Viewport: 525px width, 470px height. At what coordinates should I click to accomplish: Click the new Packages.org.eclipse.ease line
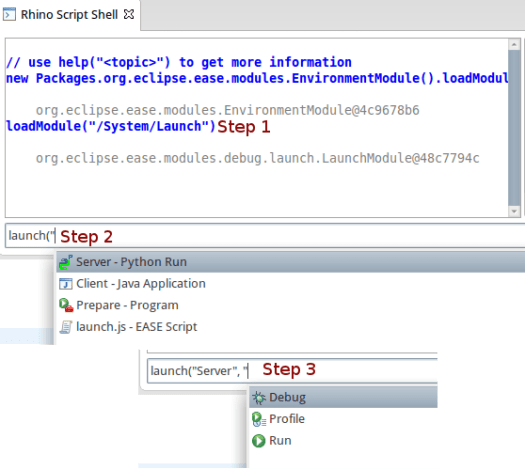[x=257, y=78]
